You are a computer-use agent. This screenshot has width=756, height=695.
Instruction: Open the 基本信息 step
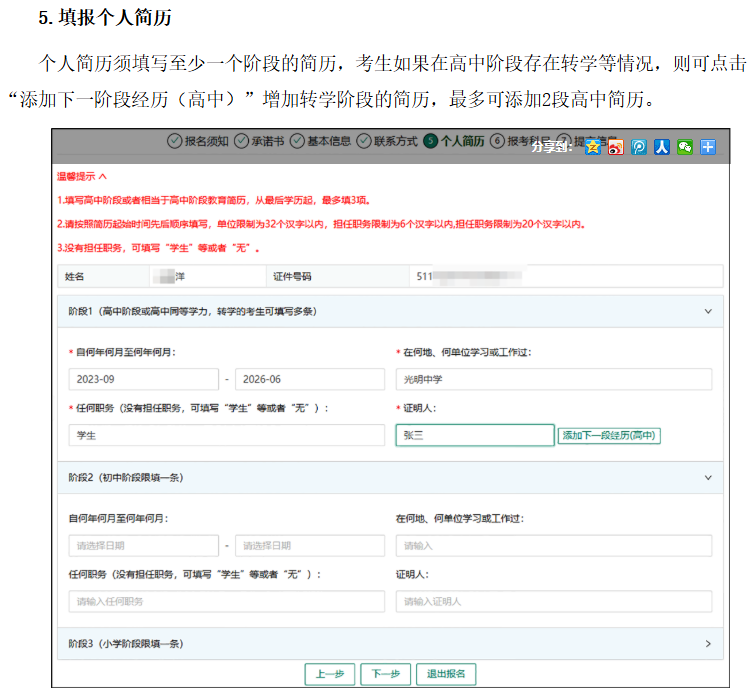click(321, 141)
